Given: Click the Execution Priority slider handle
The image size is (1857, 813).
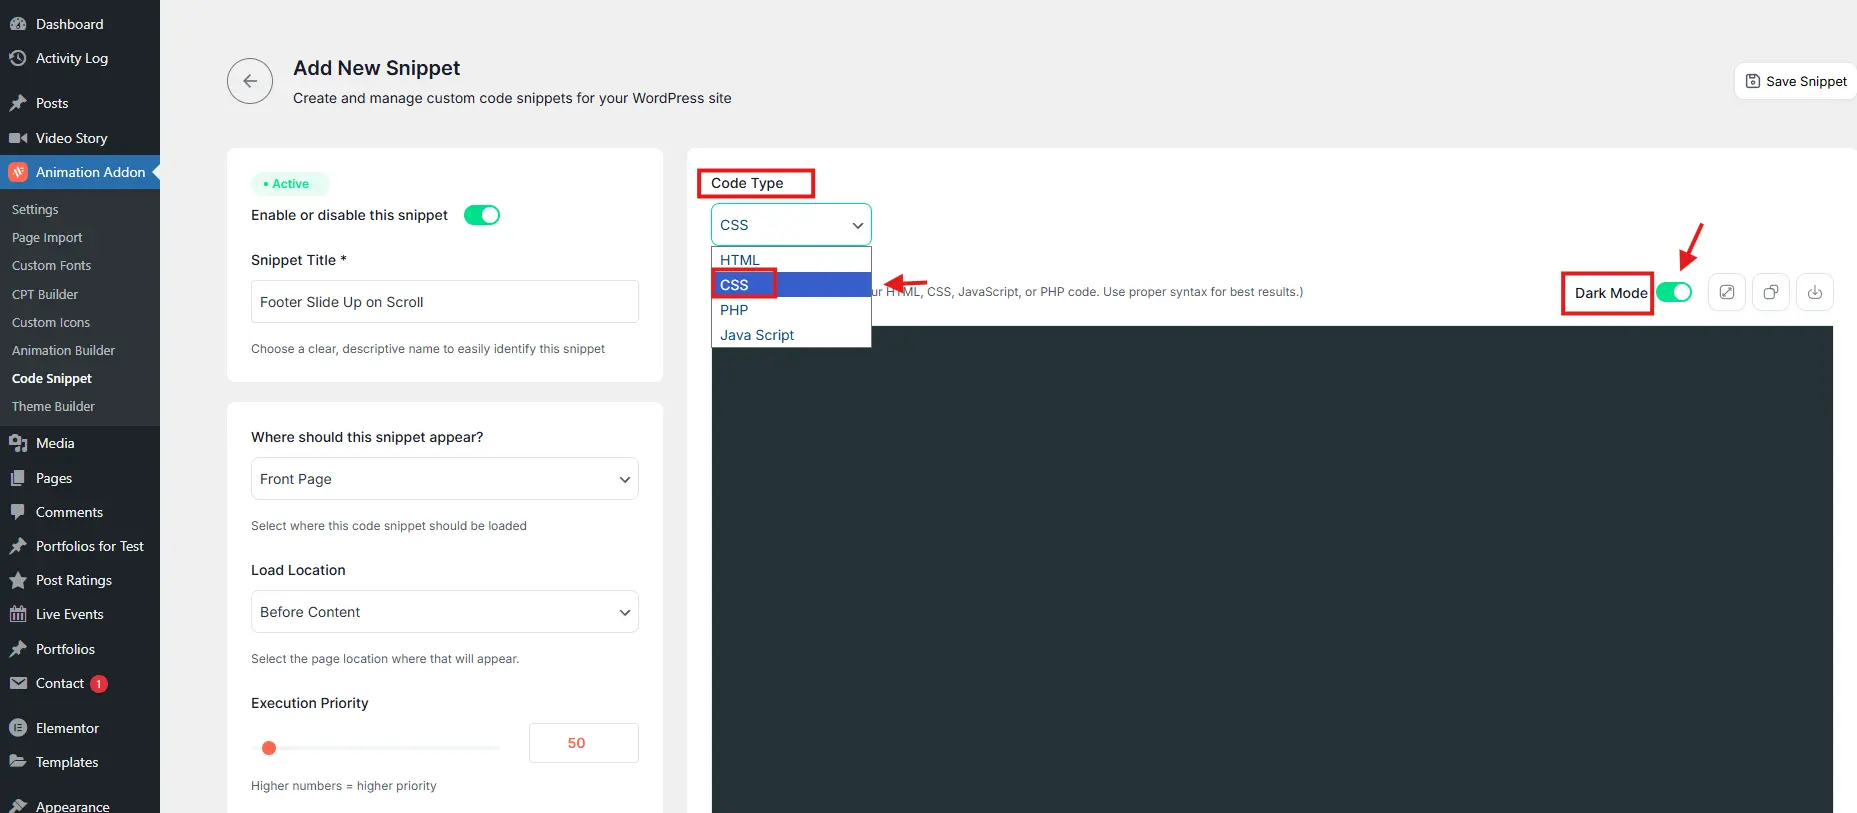Looking at the screenshot, I should [x=269, y=748].
